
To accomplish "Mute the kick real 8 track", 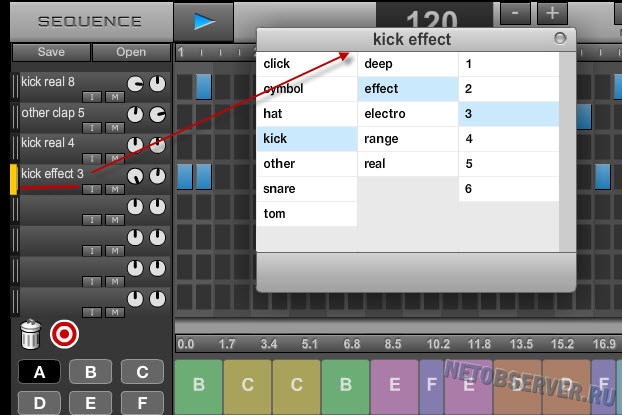I will coord(115,97).
